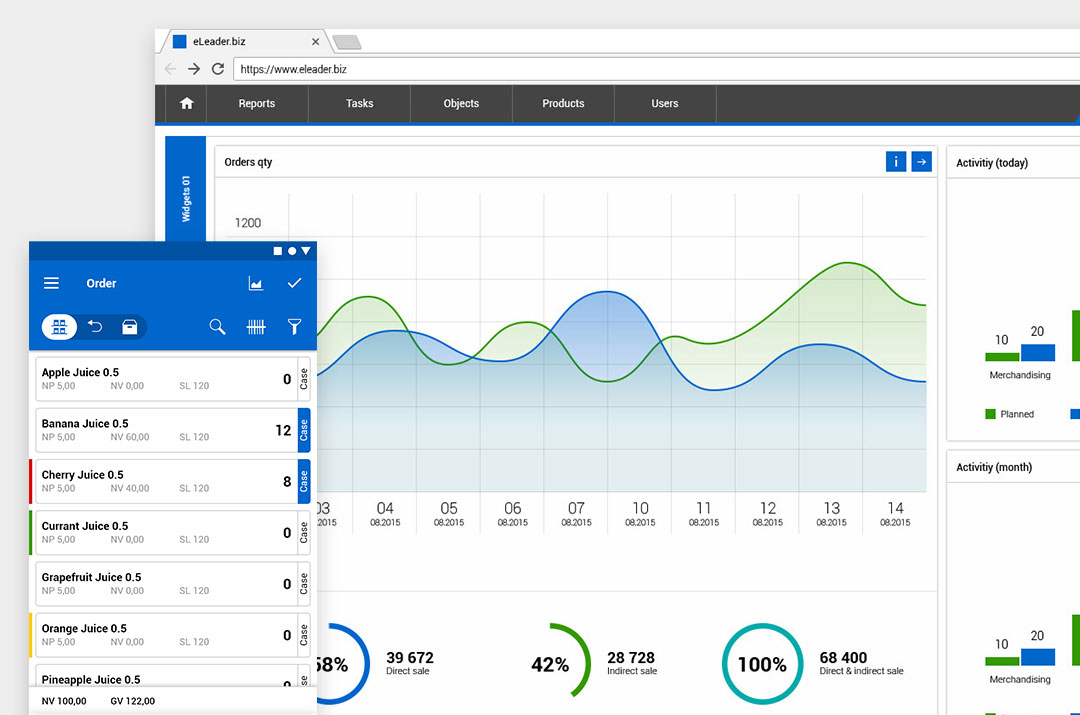Toggle Case unit for Orange Juice 0.5

(x=304, y=635)
